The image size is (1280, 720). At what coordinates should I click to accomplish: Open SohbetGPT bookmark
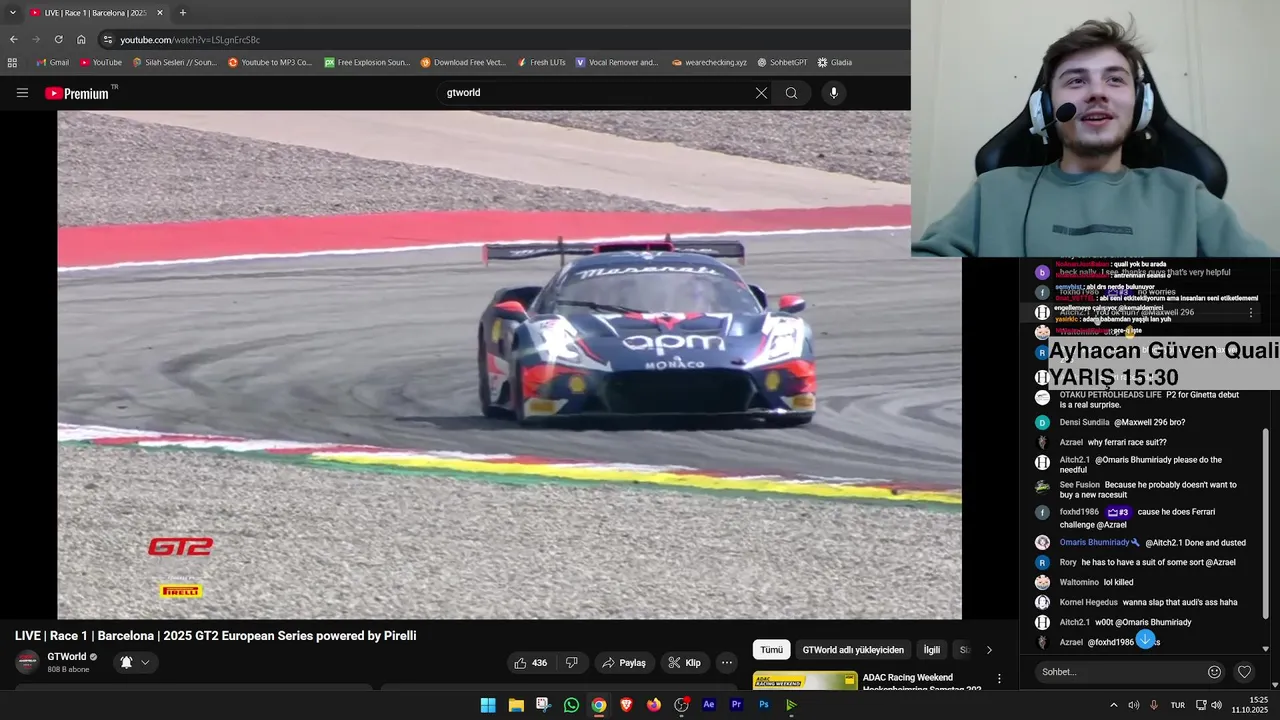(x=782, y=62)
